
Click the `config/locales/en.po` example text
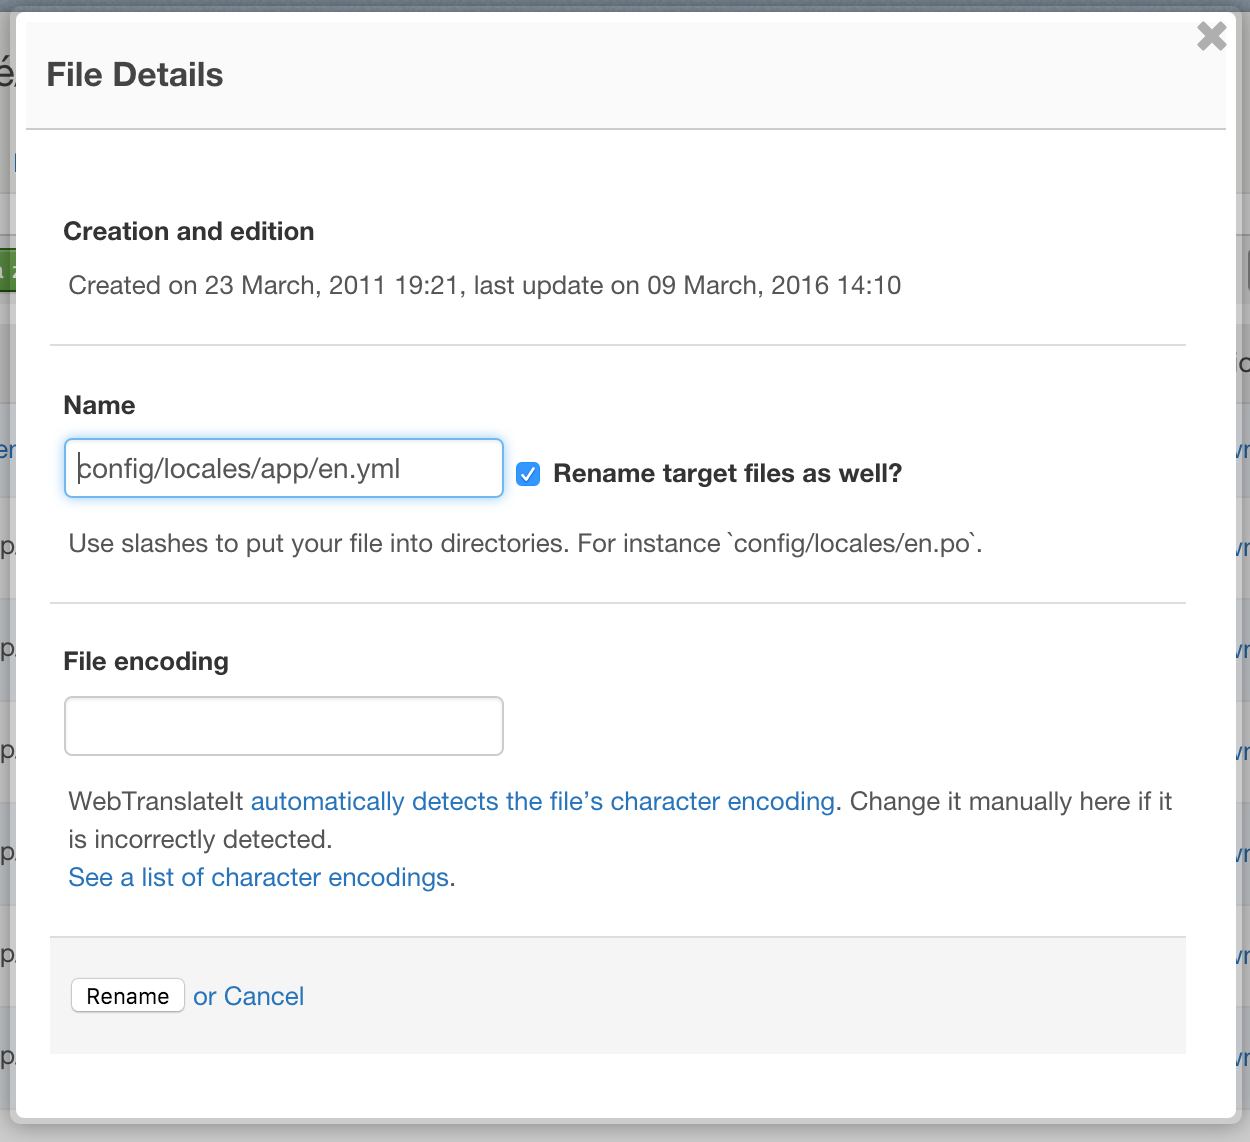(856, 544)
